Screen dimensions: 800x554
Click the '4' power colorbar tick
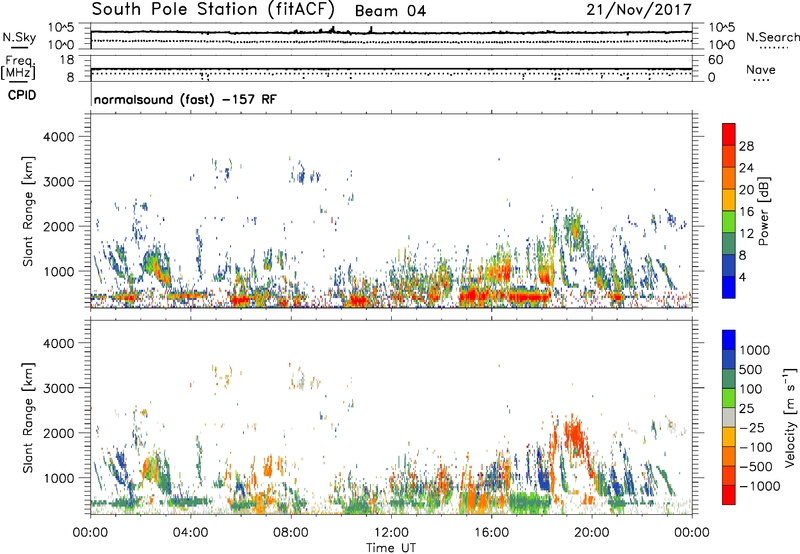pyautogui.click(x=742, y=277)
